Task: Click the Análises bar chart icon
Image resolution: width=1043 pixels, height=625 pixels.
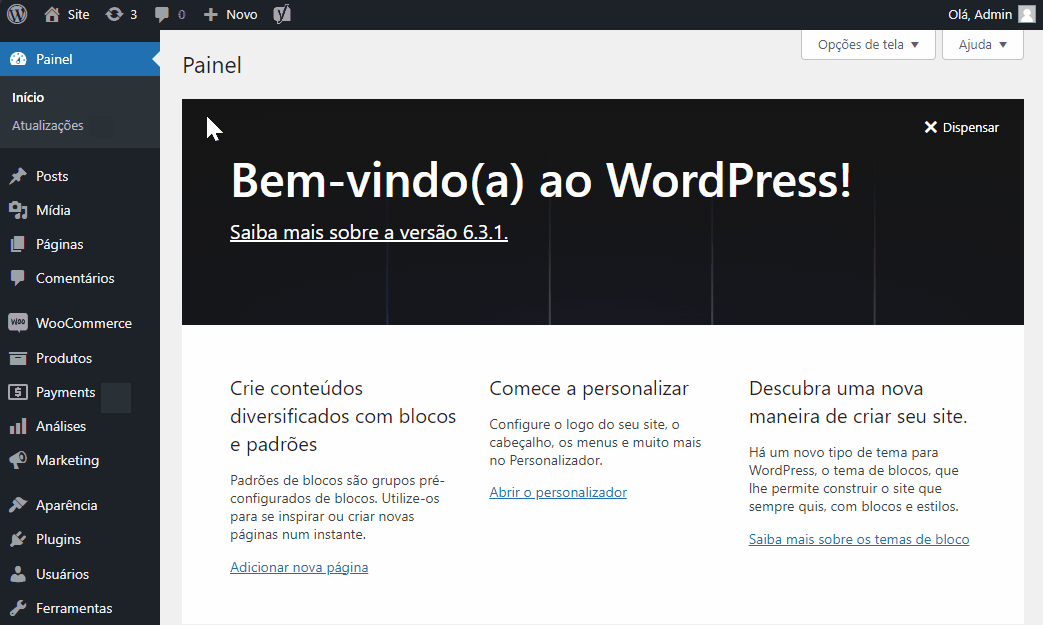Action: pyautogui.click(x=18, y=426)
